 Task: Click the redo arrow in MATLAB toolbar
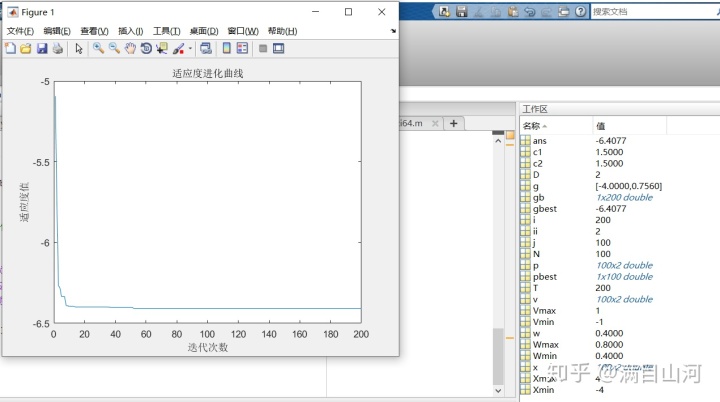(546, 11)
